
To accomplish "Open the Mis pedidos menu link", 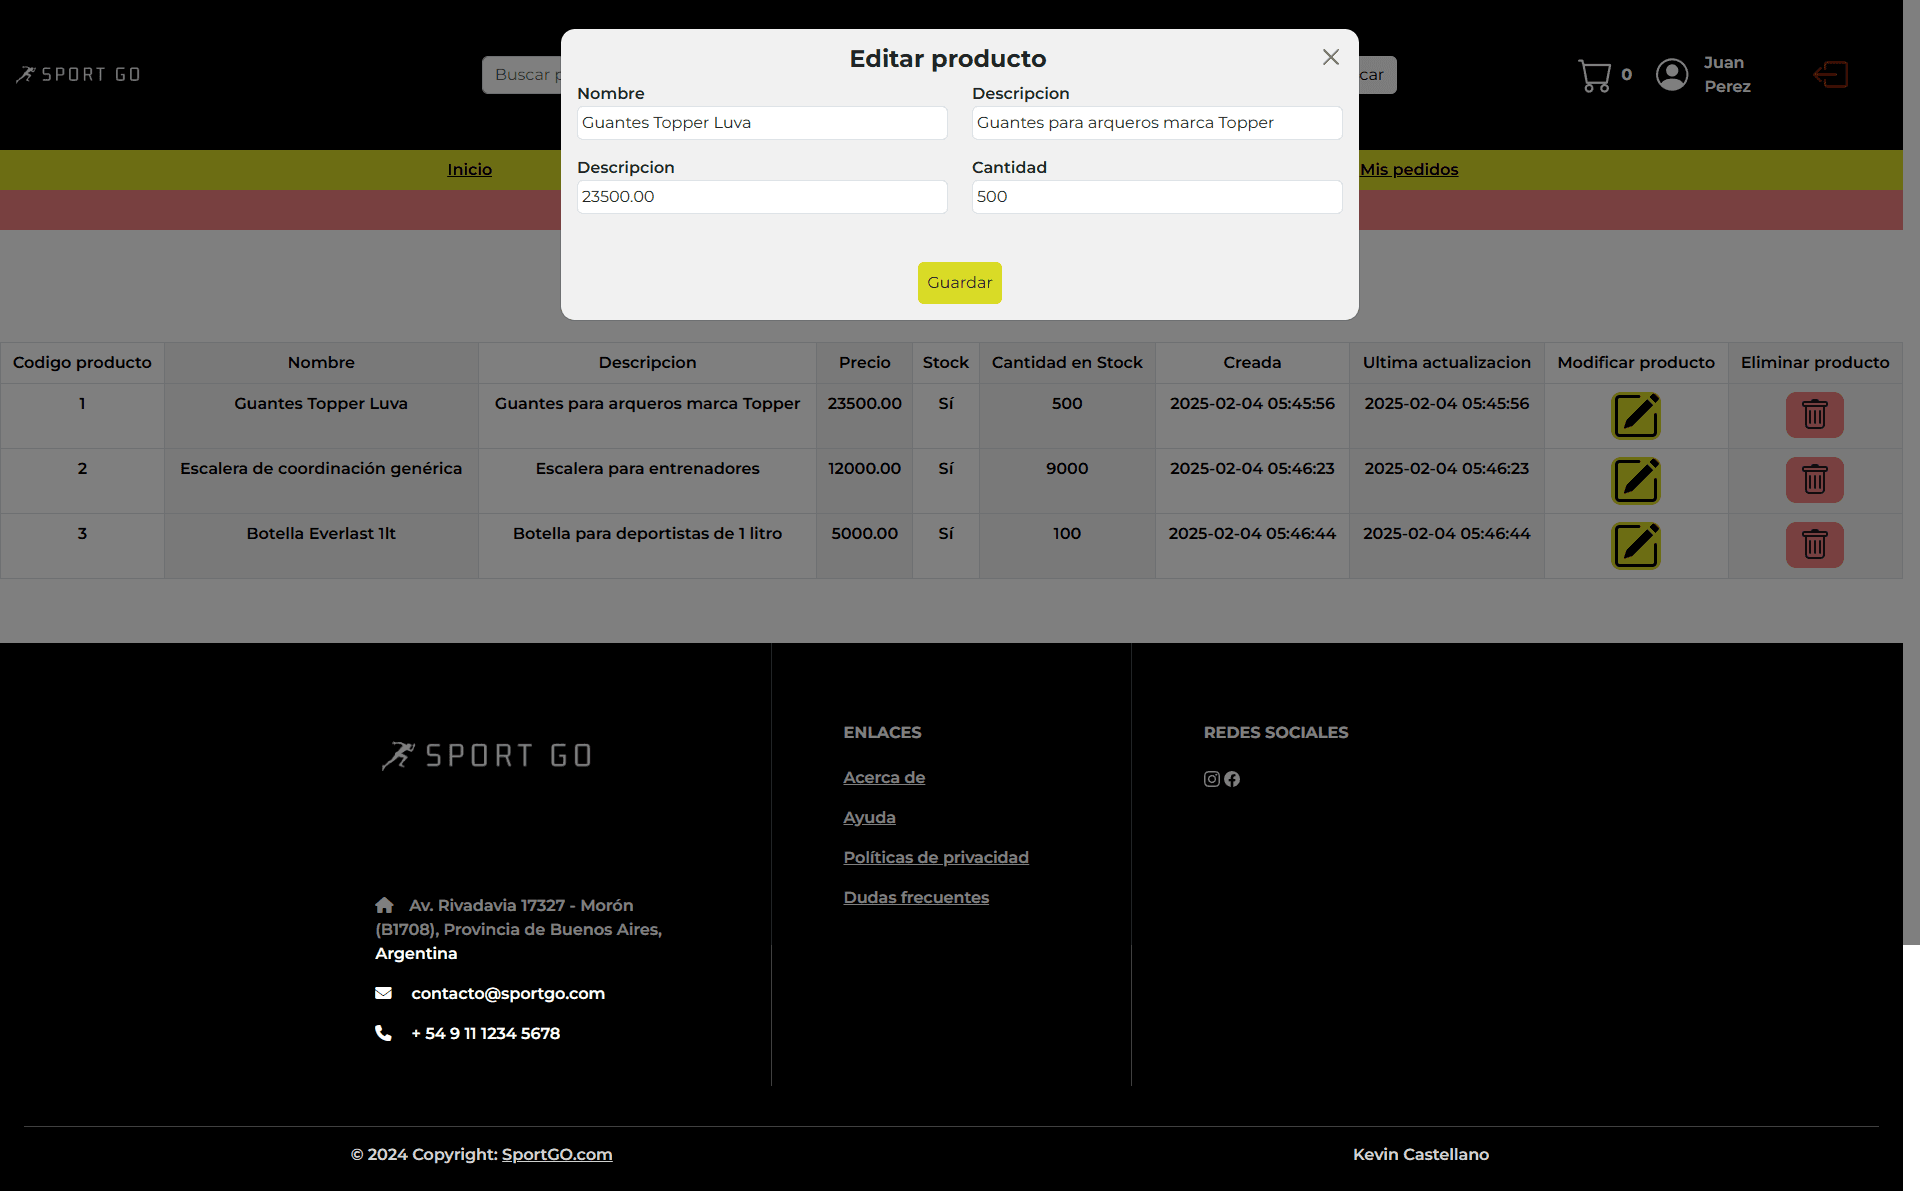I will [x=1409, y=170].
